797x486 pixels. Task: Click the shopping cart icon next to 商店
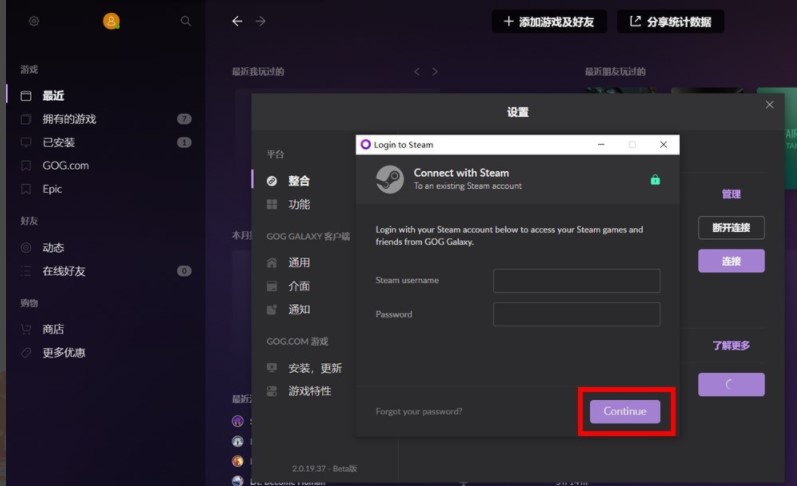26,329
